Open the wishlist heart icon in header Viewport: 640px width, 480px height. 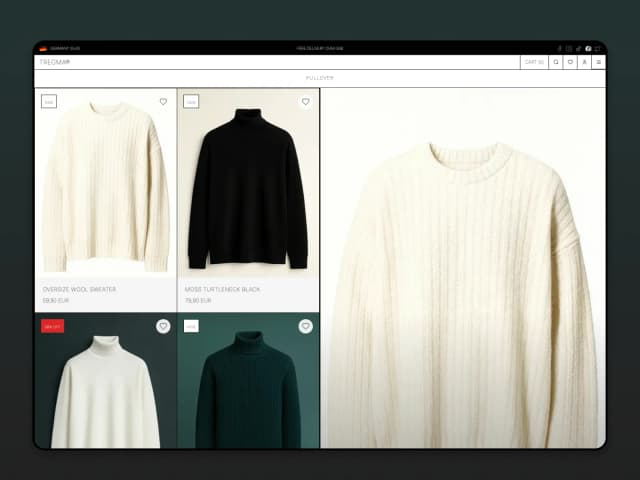pyautogui.click(x=570, y=62)
